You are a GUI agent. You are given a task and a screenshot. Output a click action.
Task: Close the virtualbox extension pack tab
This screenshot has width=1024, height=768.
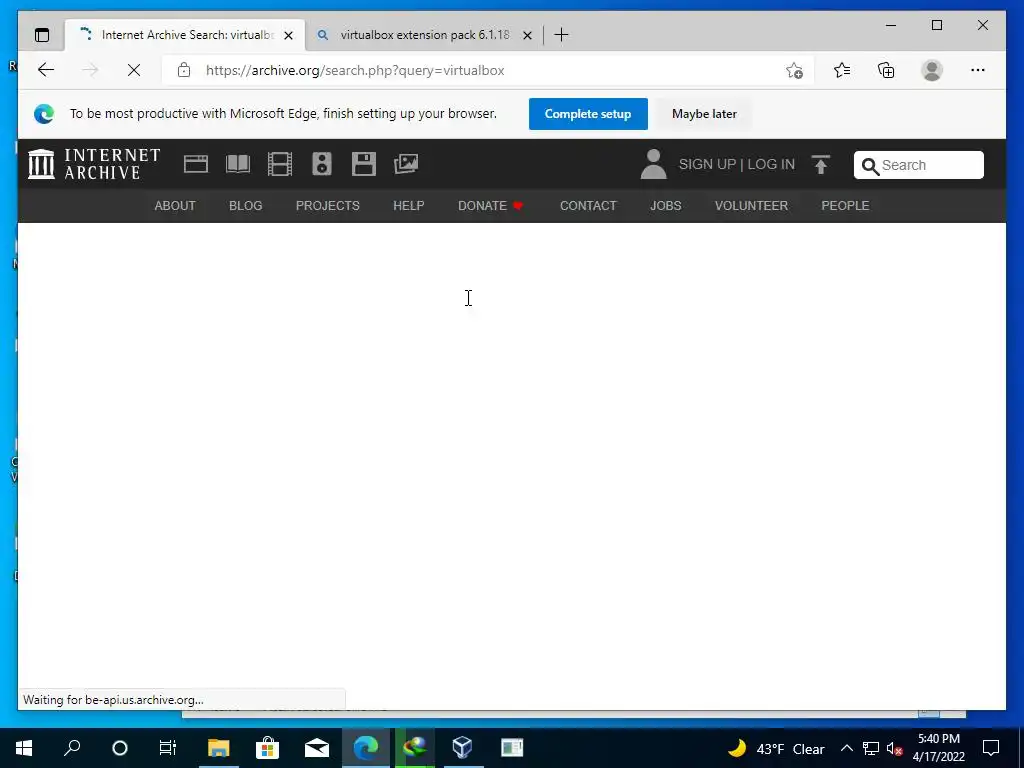pyautogui.click(x=528, y=35)
